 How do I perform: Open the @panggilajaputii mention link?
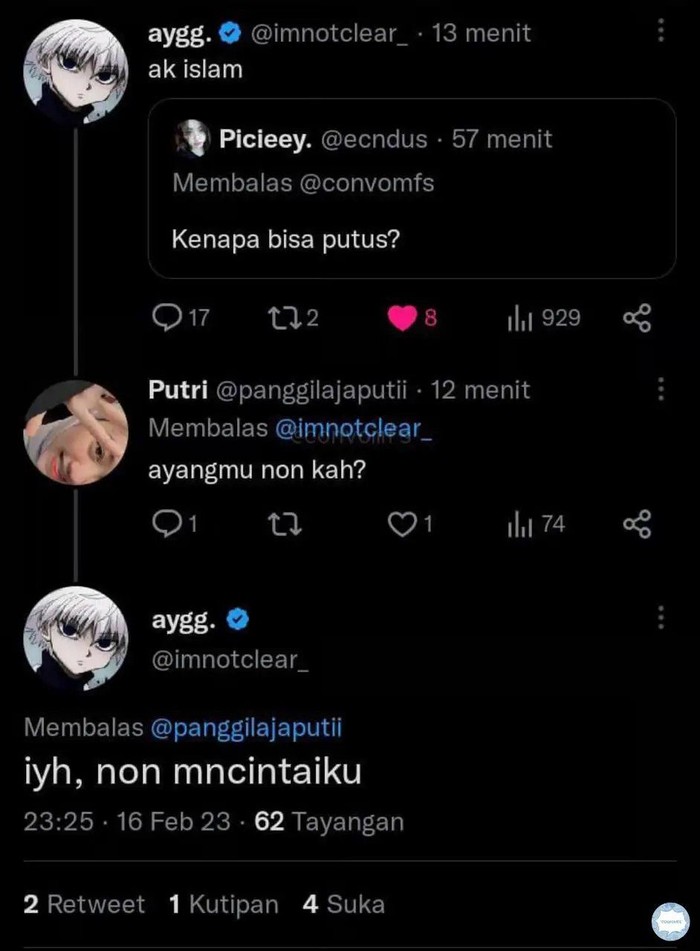click(x=246, y=729)
